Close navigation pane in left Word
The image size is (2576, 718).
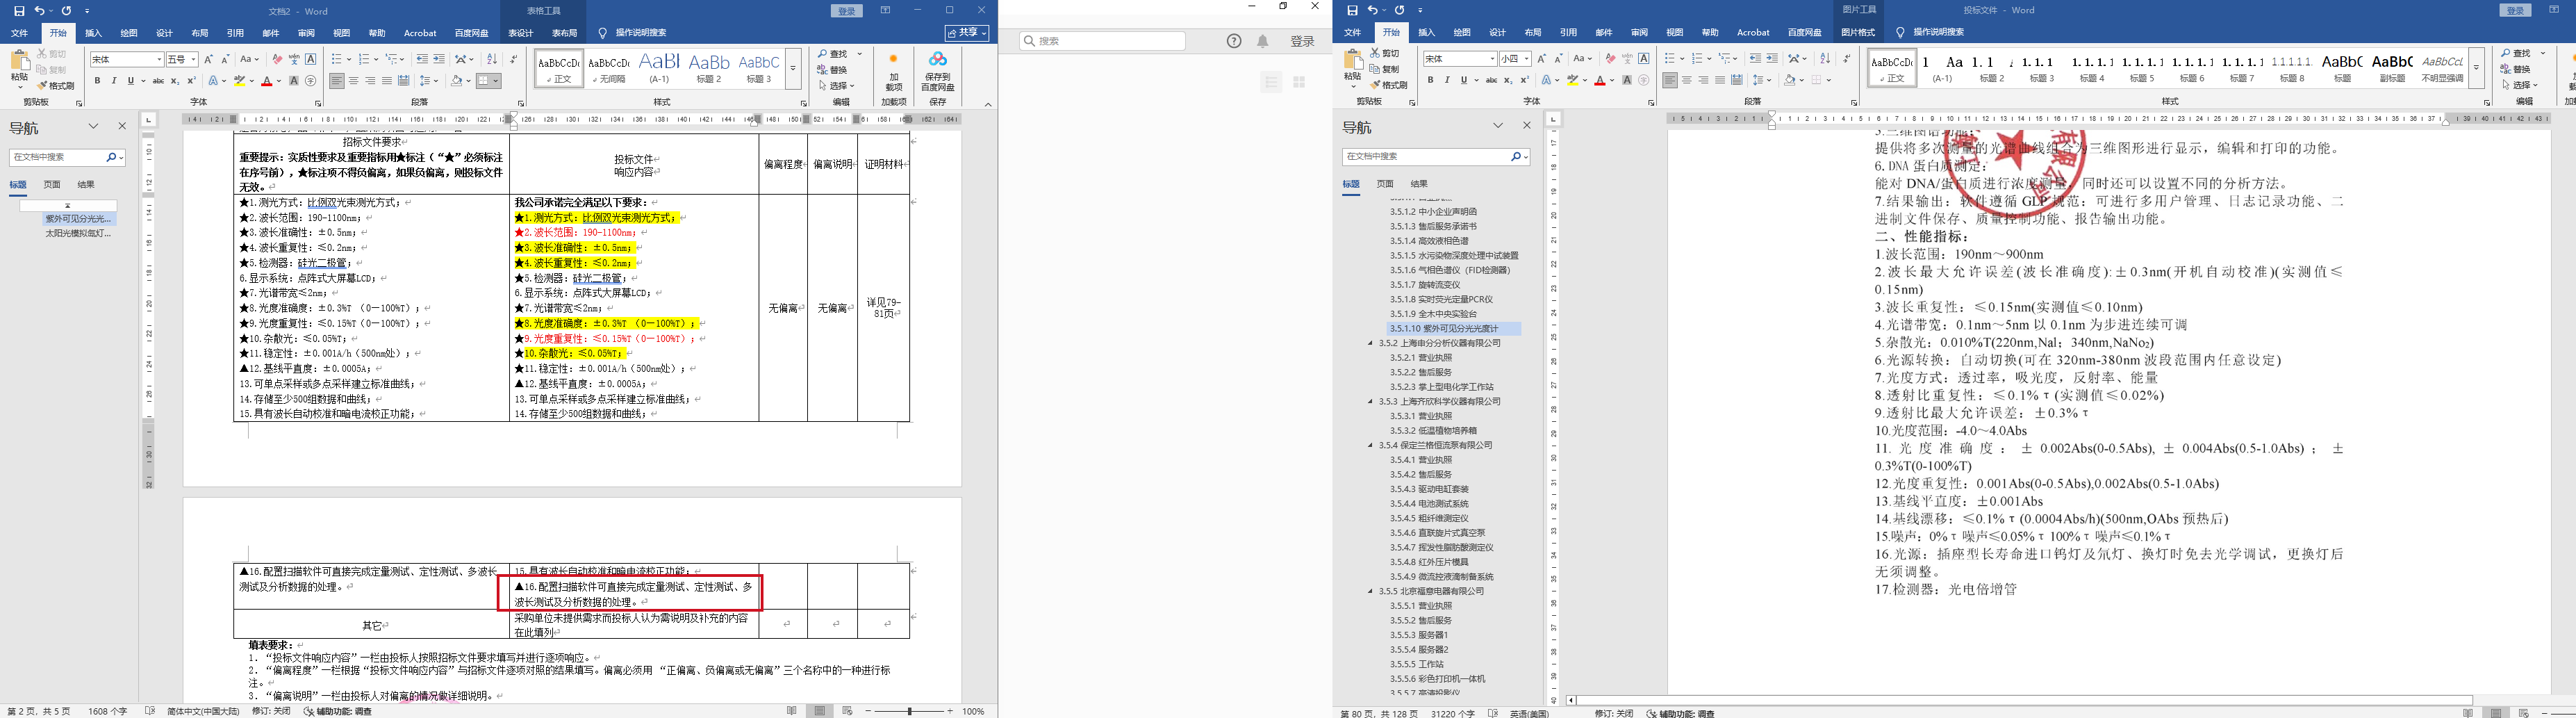(x=122, y=126)
